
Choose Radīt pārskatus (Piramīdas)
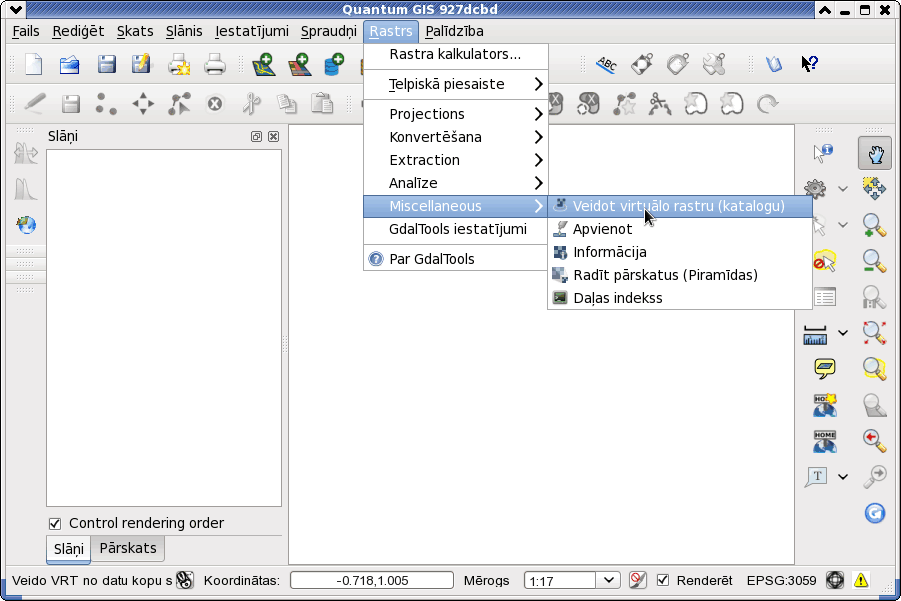click(680, 275)
